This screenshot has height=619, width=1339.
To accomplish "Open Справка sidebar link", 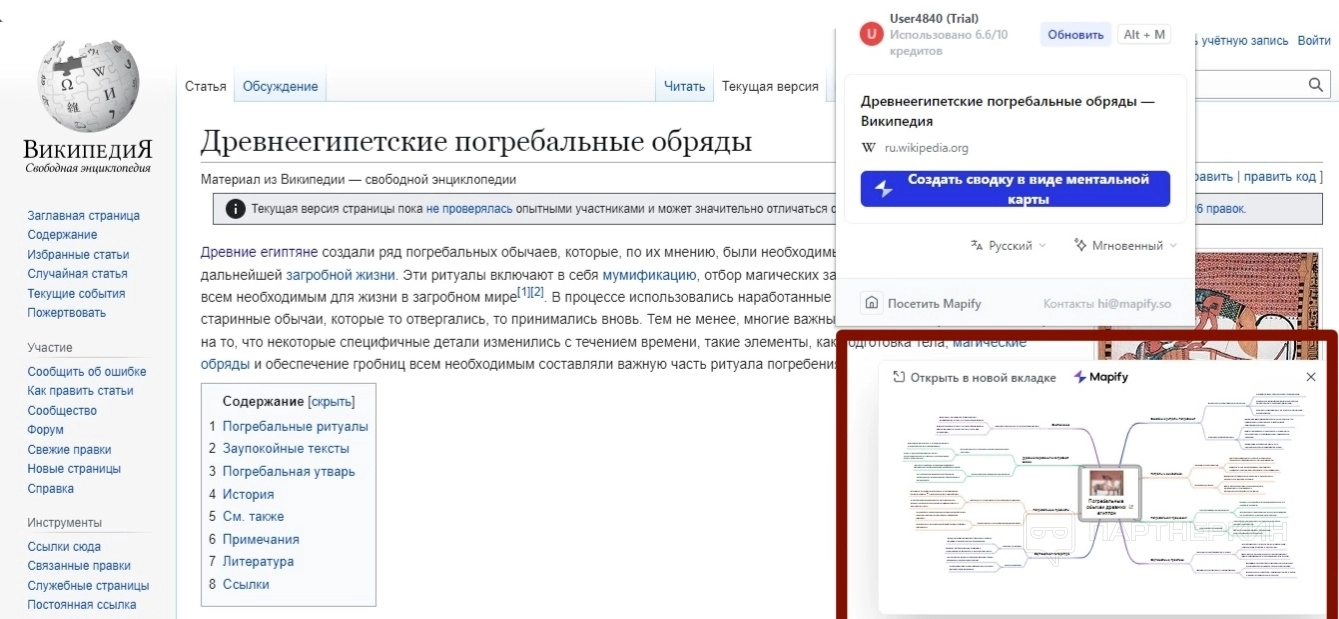I will 50,488.
